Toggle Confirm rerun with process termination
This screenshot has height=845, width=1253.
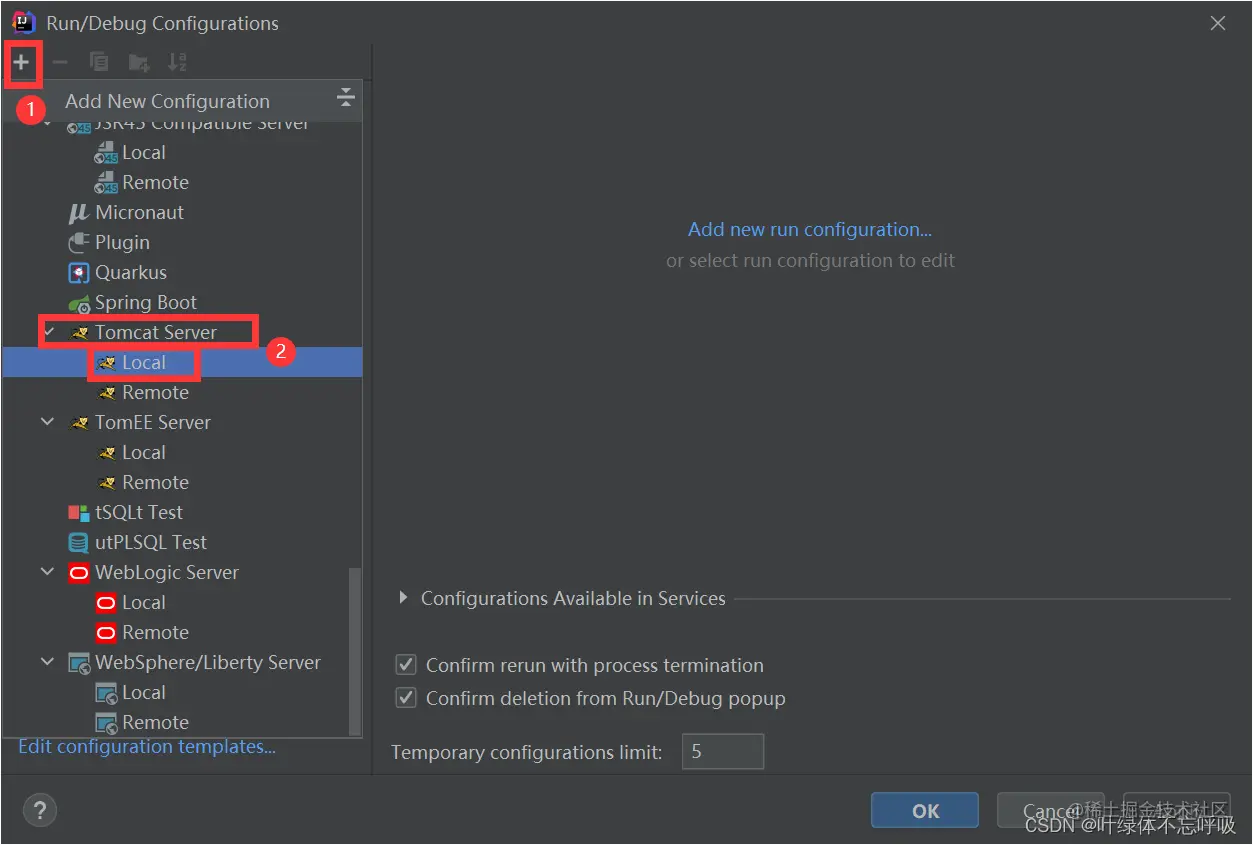pyautogui.click(x=406, y=665)
